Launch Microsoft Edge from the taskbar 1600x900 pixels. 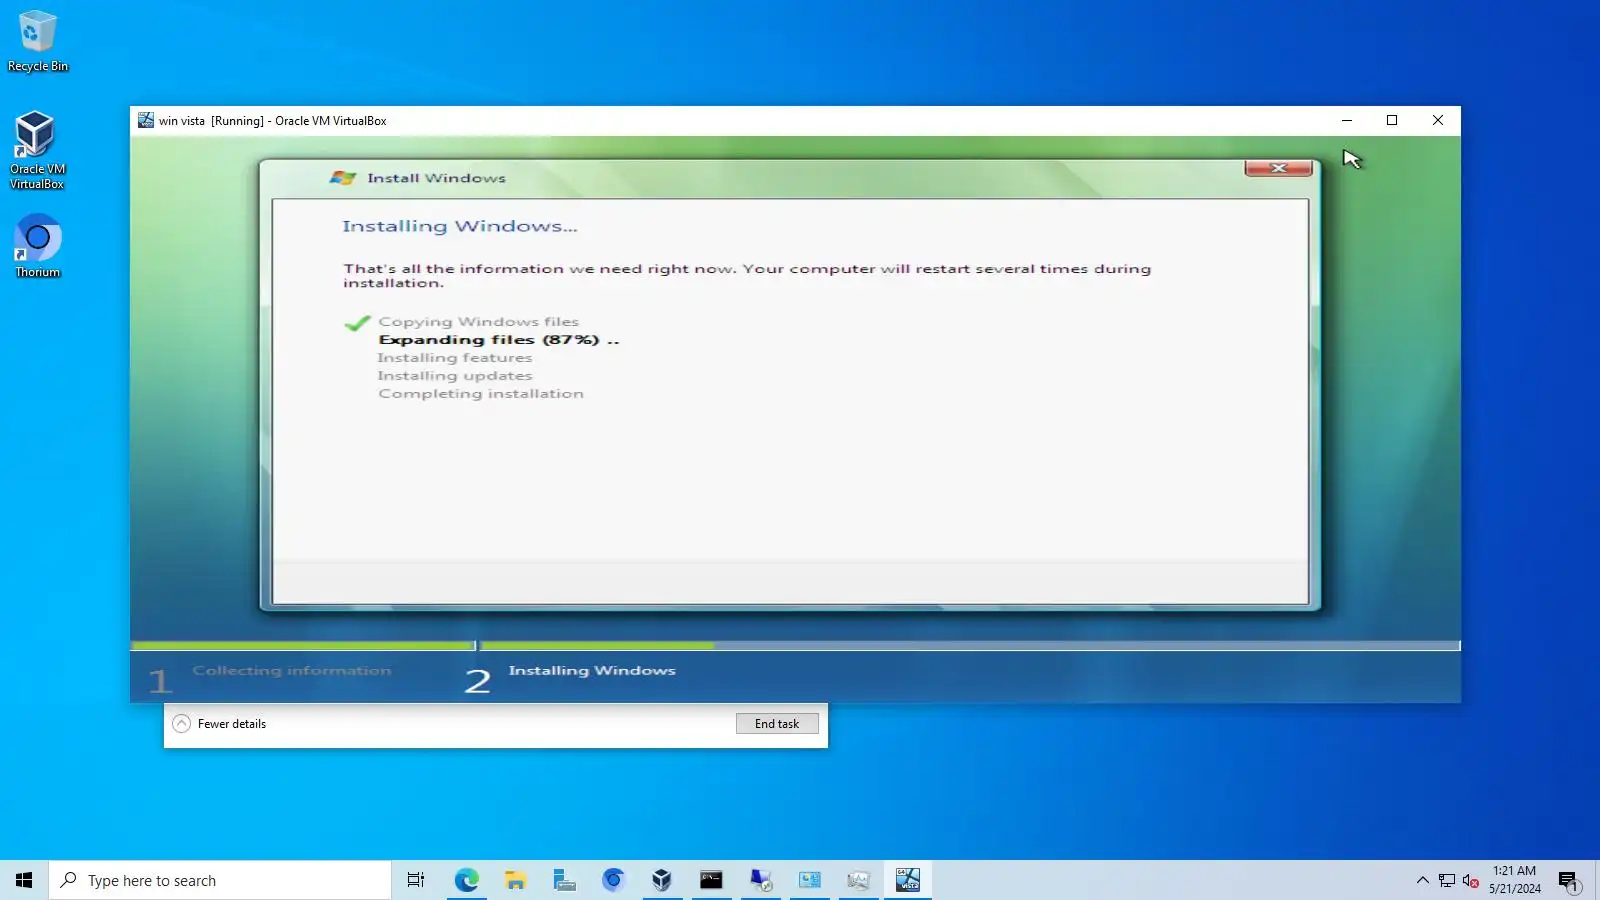466,880
